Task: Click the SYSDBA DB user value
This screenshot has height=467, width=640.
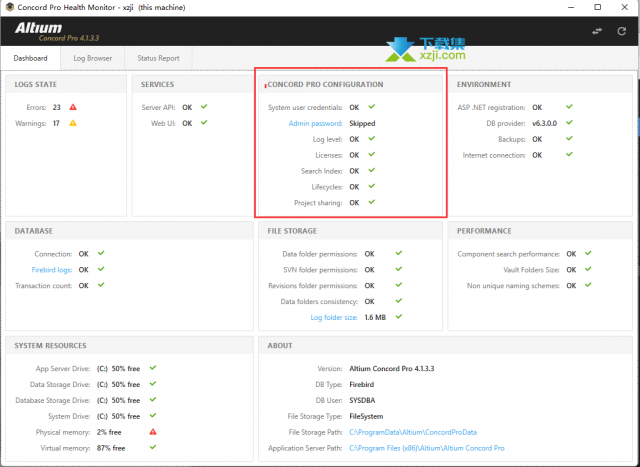Action: click(x=362, y=400)
